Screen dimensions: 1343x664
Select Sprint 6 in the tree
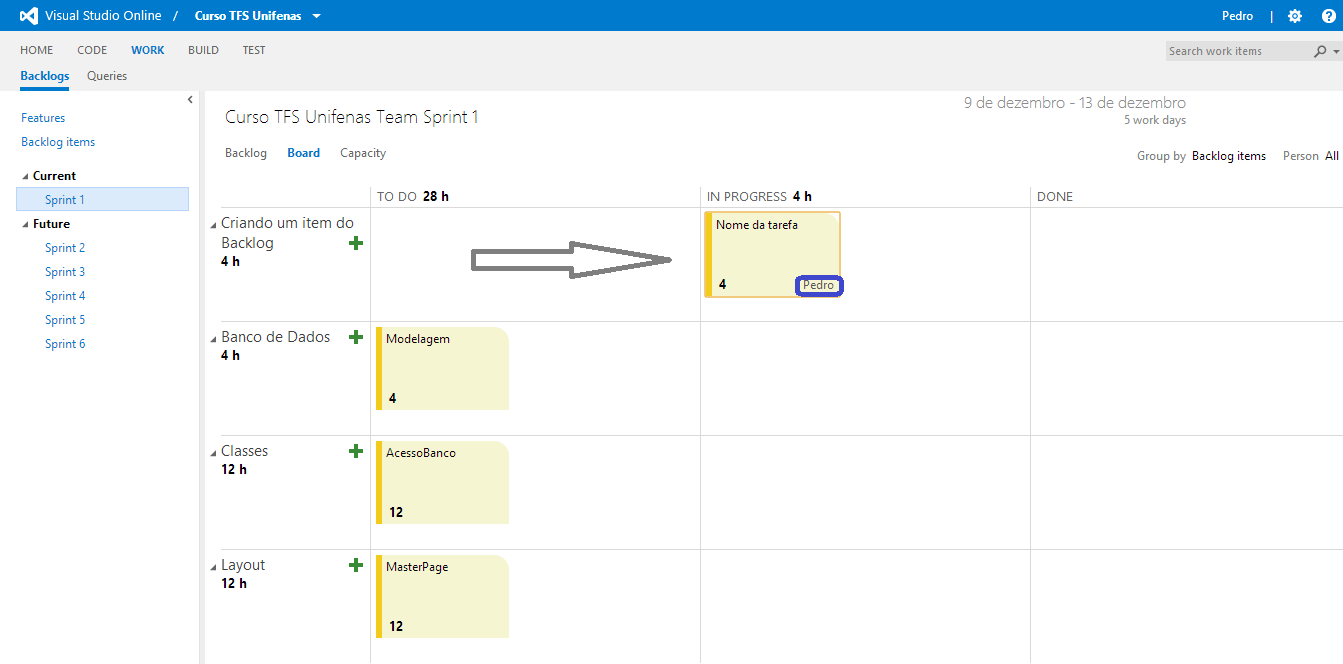(65, 344)
